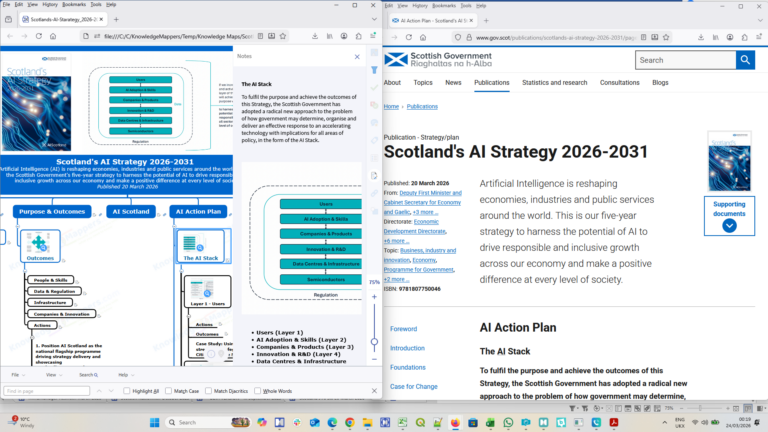Open History menu in left Firefox window
The width and height of the screenshot is (768, 432).
click(x=50, y=4)
